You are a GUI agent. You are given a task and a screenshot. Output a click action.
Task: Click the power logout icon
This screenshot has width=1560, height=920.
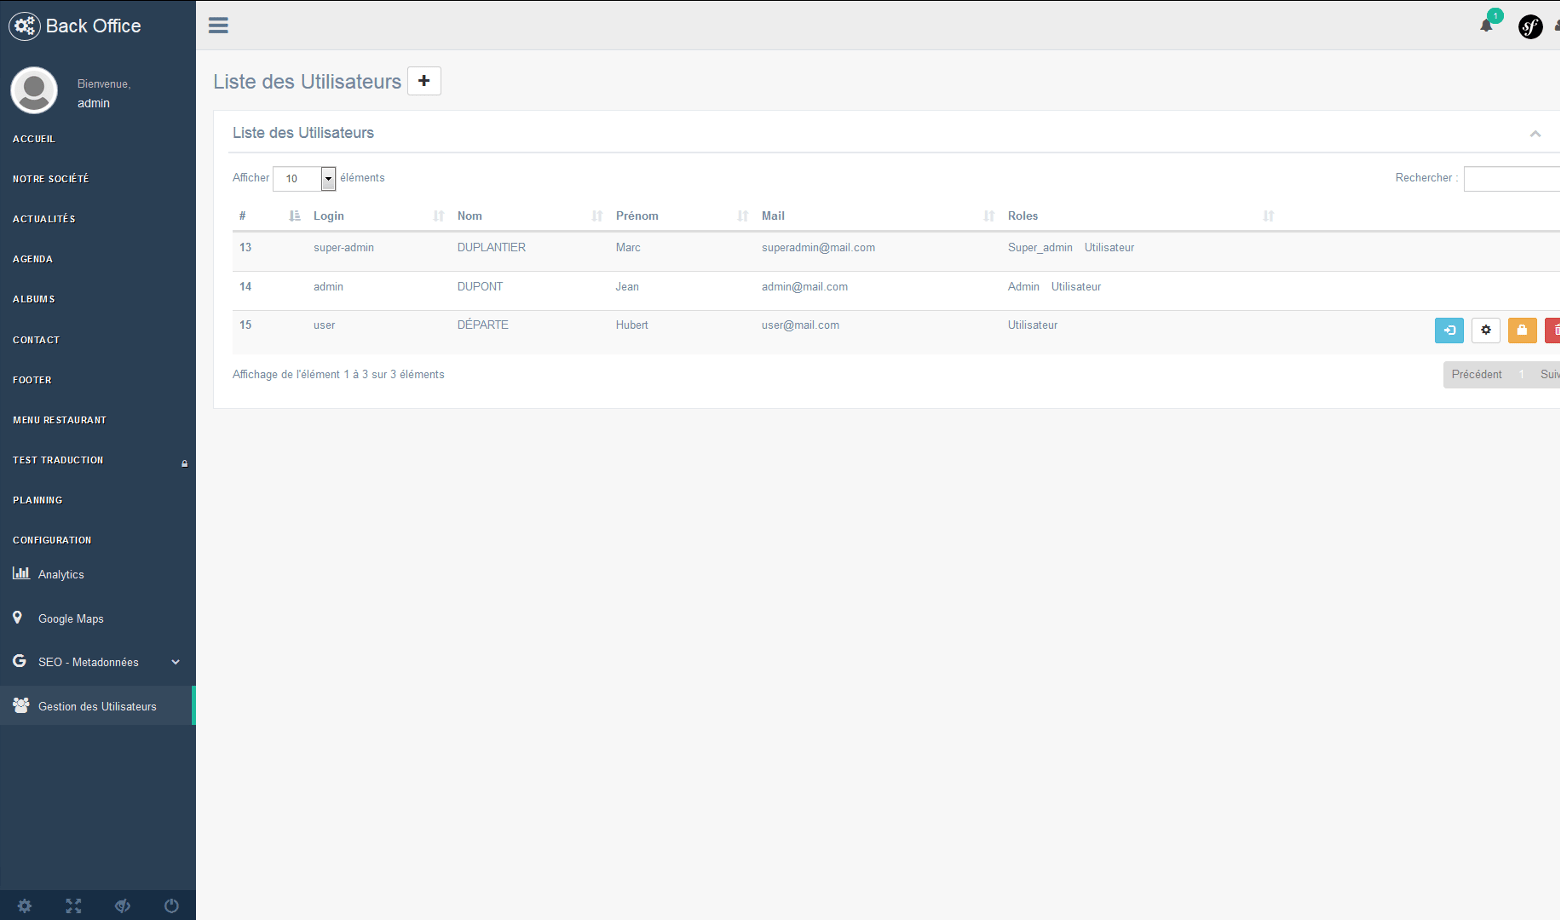click(172, 906)
